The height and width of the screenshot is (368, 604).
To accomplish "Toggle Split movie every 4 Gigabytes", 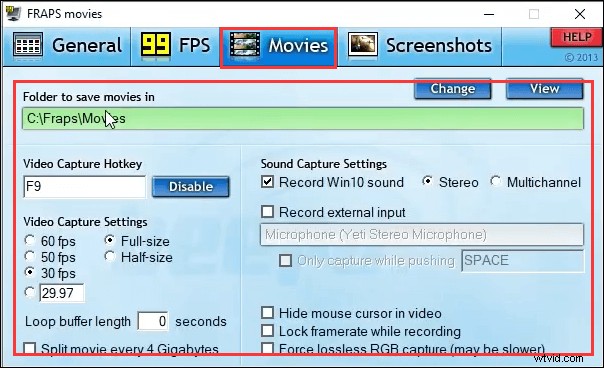I will [x=121, y=349].
